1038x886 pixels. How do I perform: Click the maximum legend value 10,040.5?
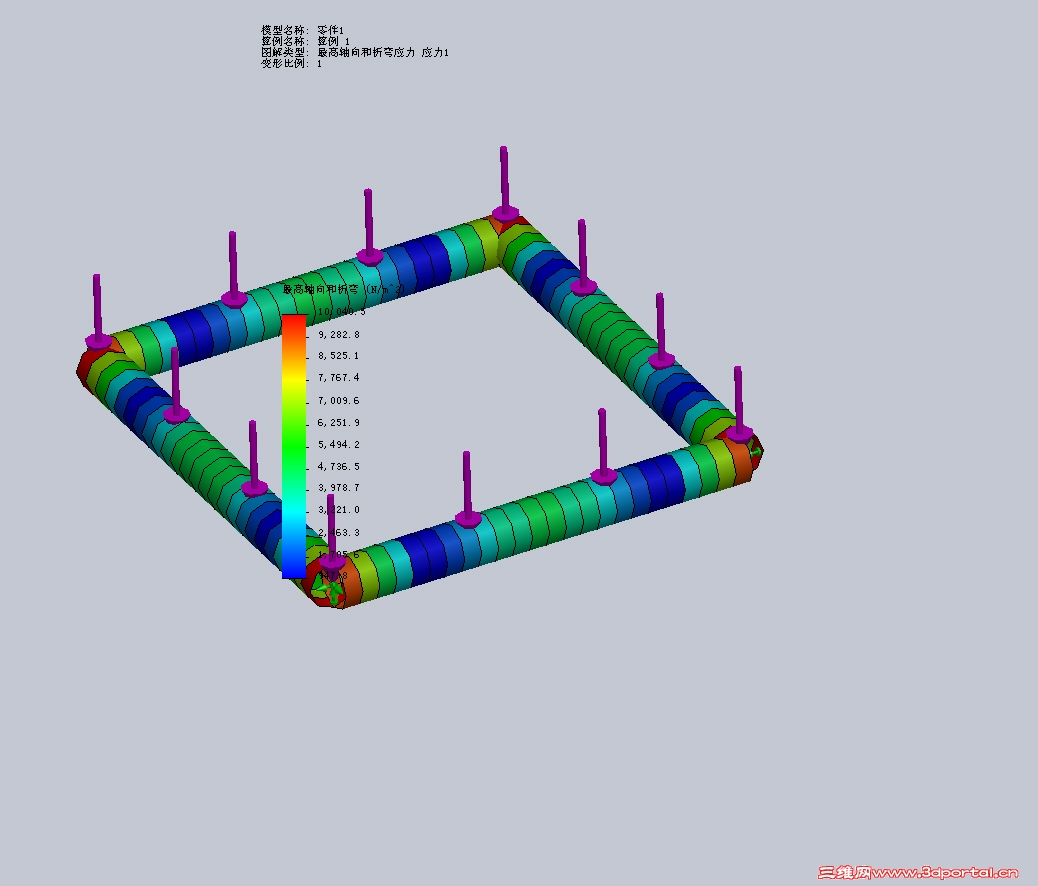point(341,311)
